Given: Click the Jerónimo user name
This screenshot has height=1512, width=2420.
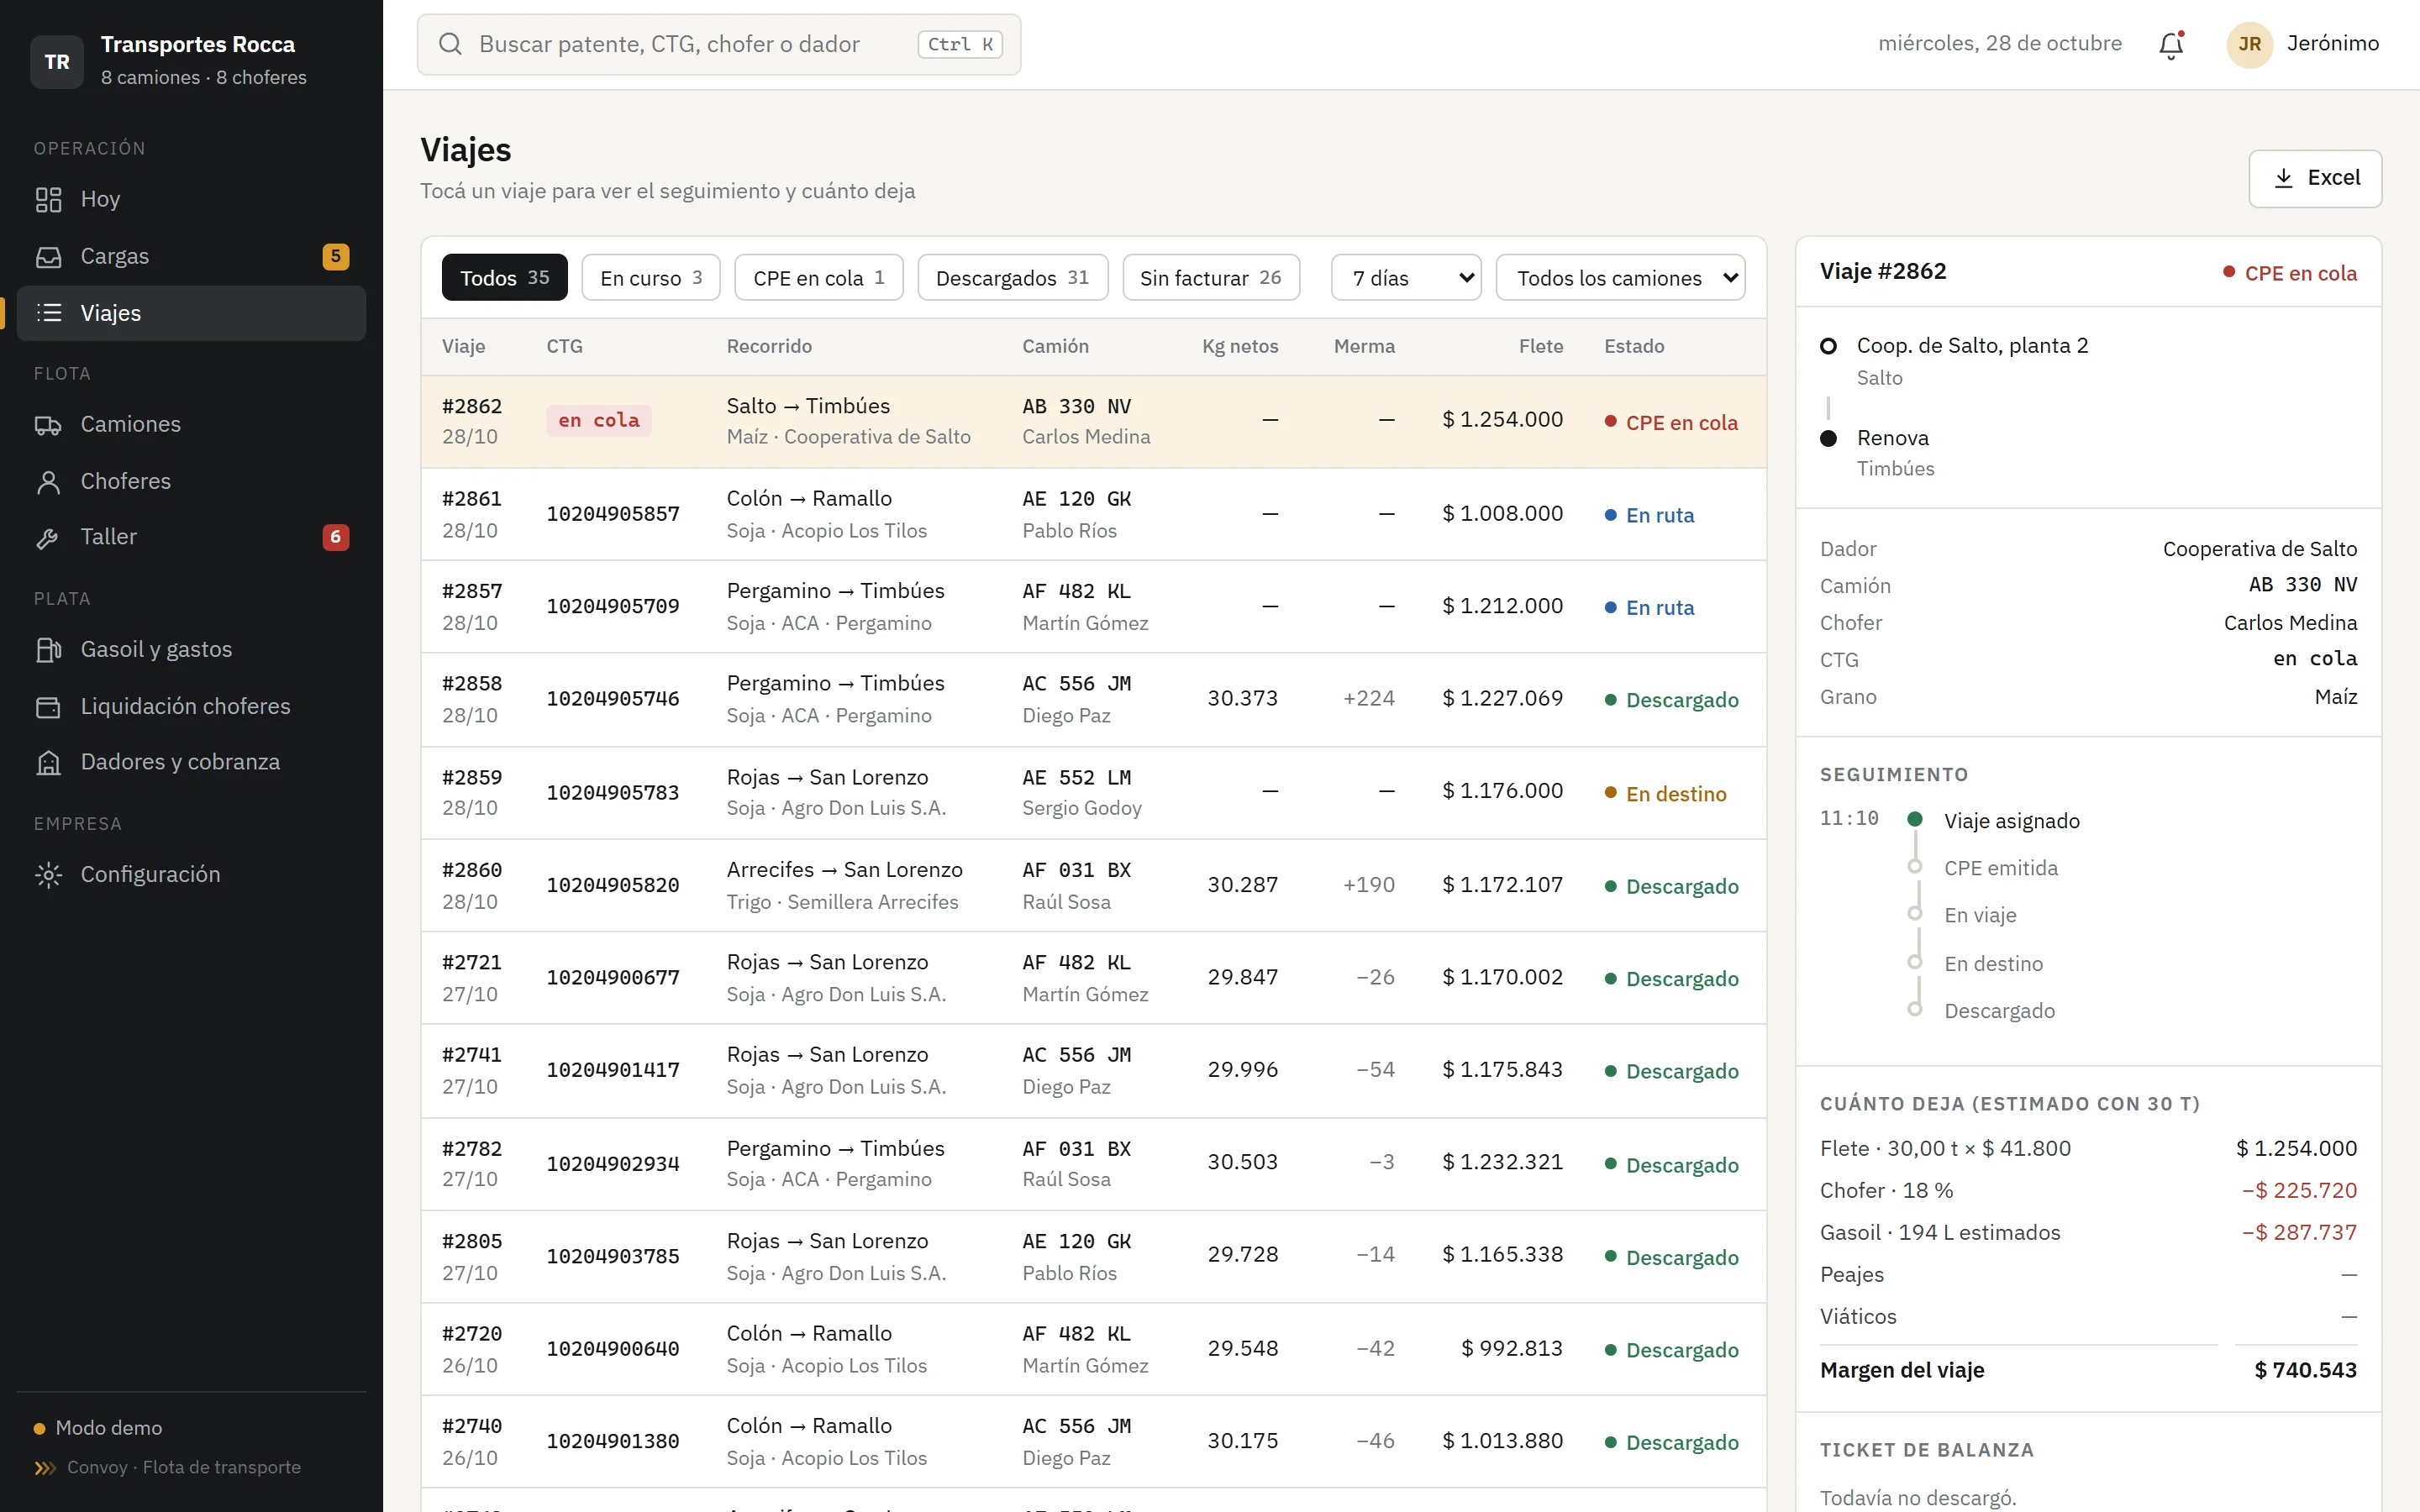Looking at the screenshot, I should click(2333, 43).
